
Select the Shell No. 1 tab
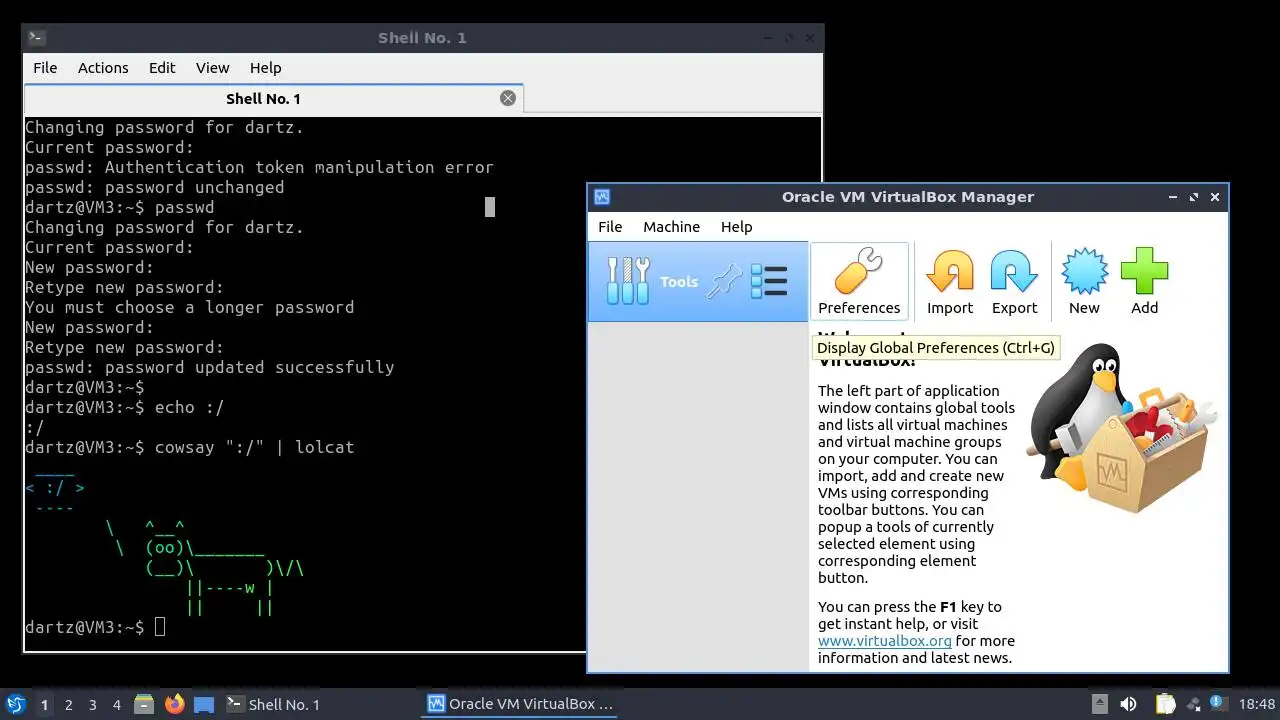pyautogui.click(x=273, y=98)
